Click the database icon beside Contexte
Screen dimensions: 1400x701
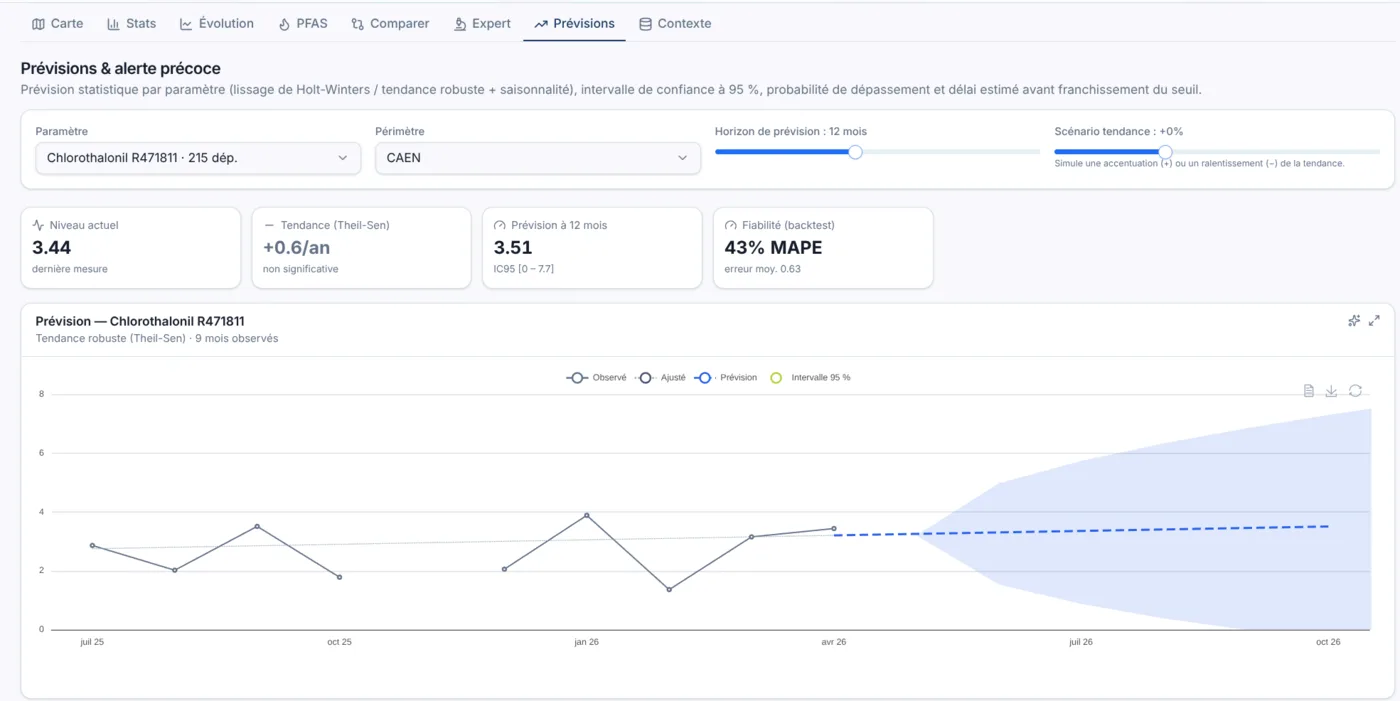[x=645, y=24]
